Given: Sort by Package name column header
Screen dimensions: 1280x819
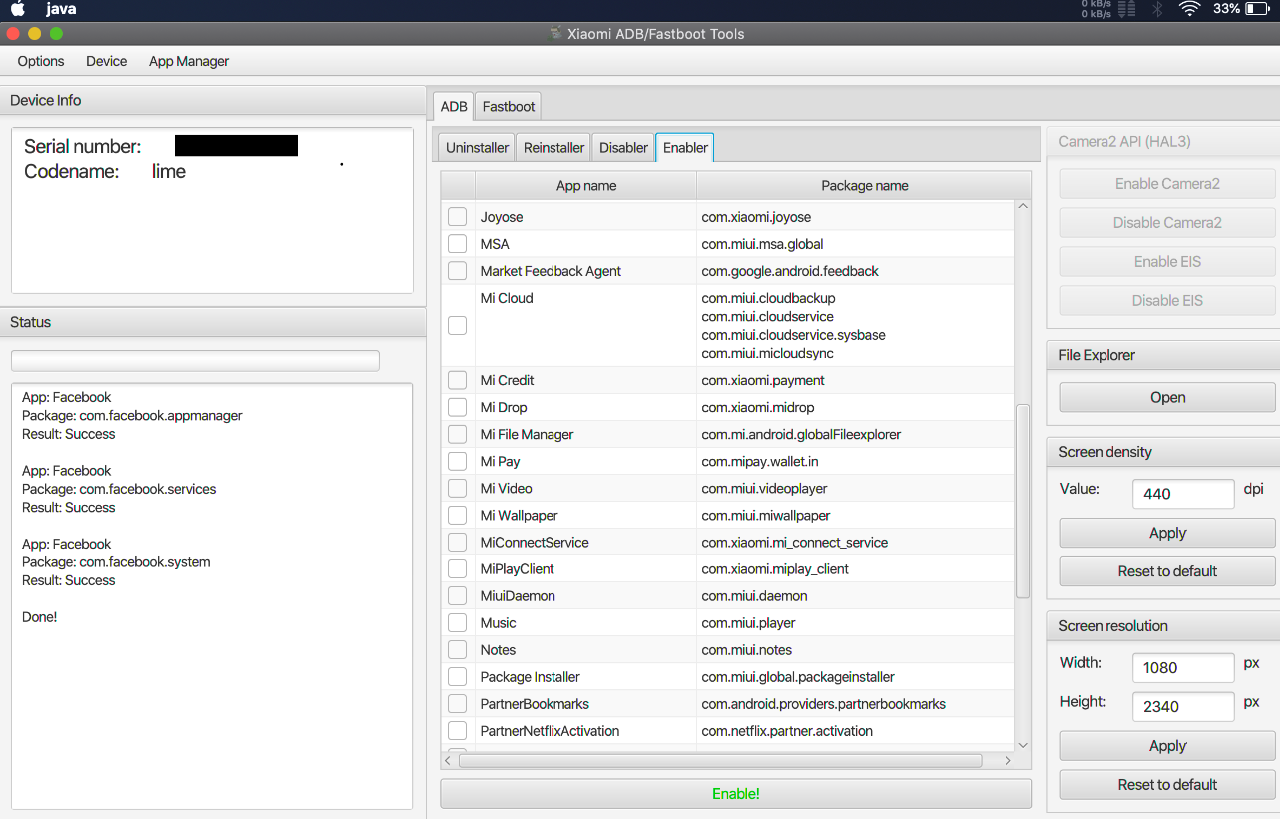Looking at the screenshot, I should [x=864, y=185].
